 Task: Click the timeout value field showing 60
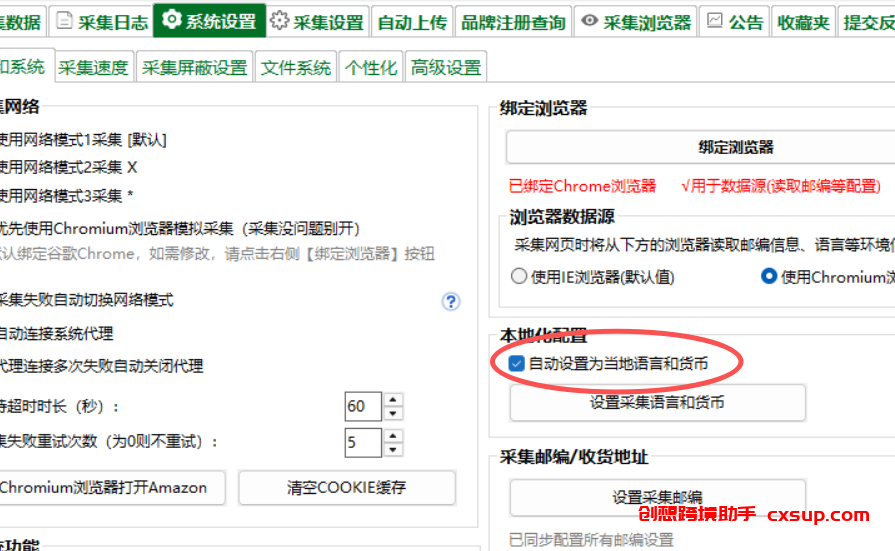tap(362, 407)
